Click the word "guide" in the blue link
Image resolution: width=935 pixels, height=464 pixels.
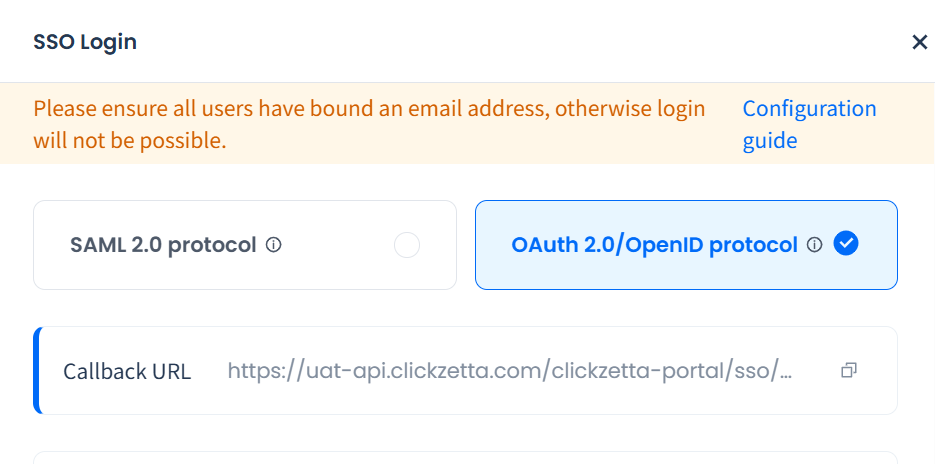770,141
